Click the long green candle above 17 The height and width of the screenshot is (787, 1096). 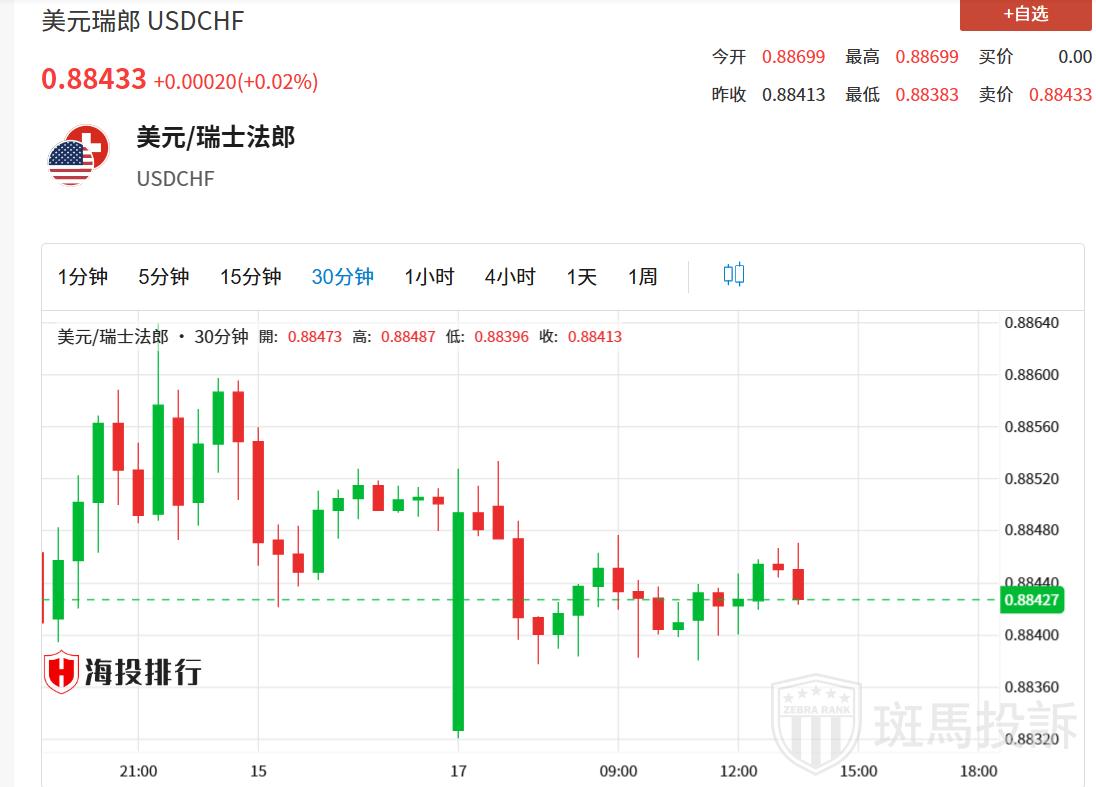(458, 620)
